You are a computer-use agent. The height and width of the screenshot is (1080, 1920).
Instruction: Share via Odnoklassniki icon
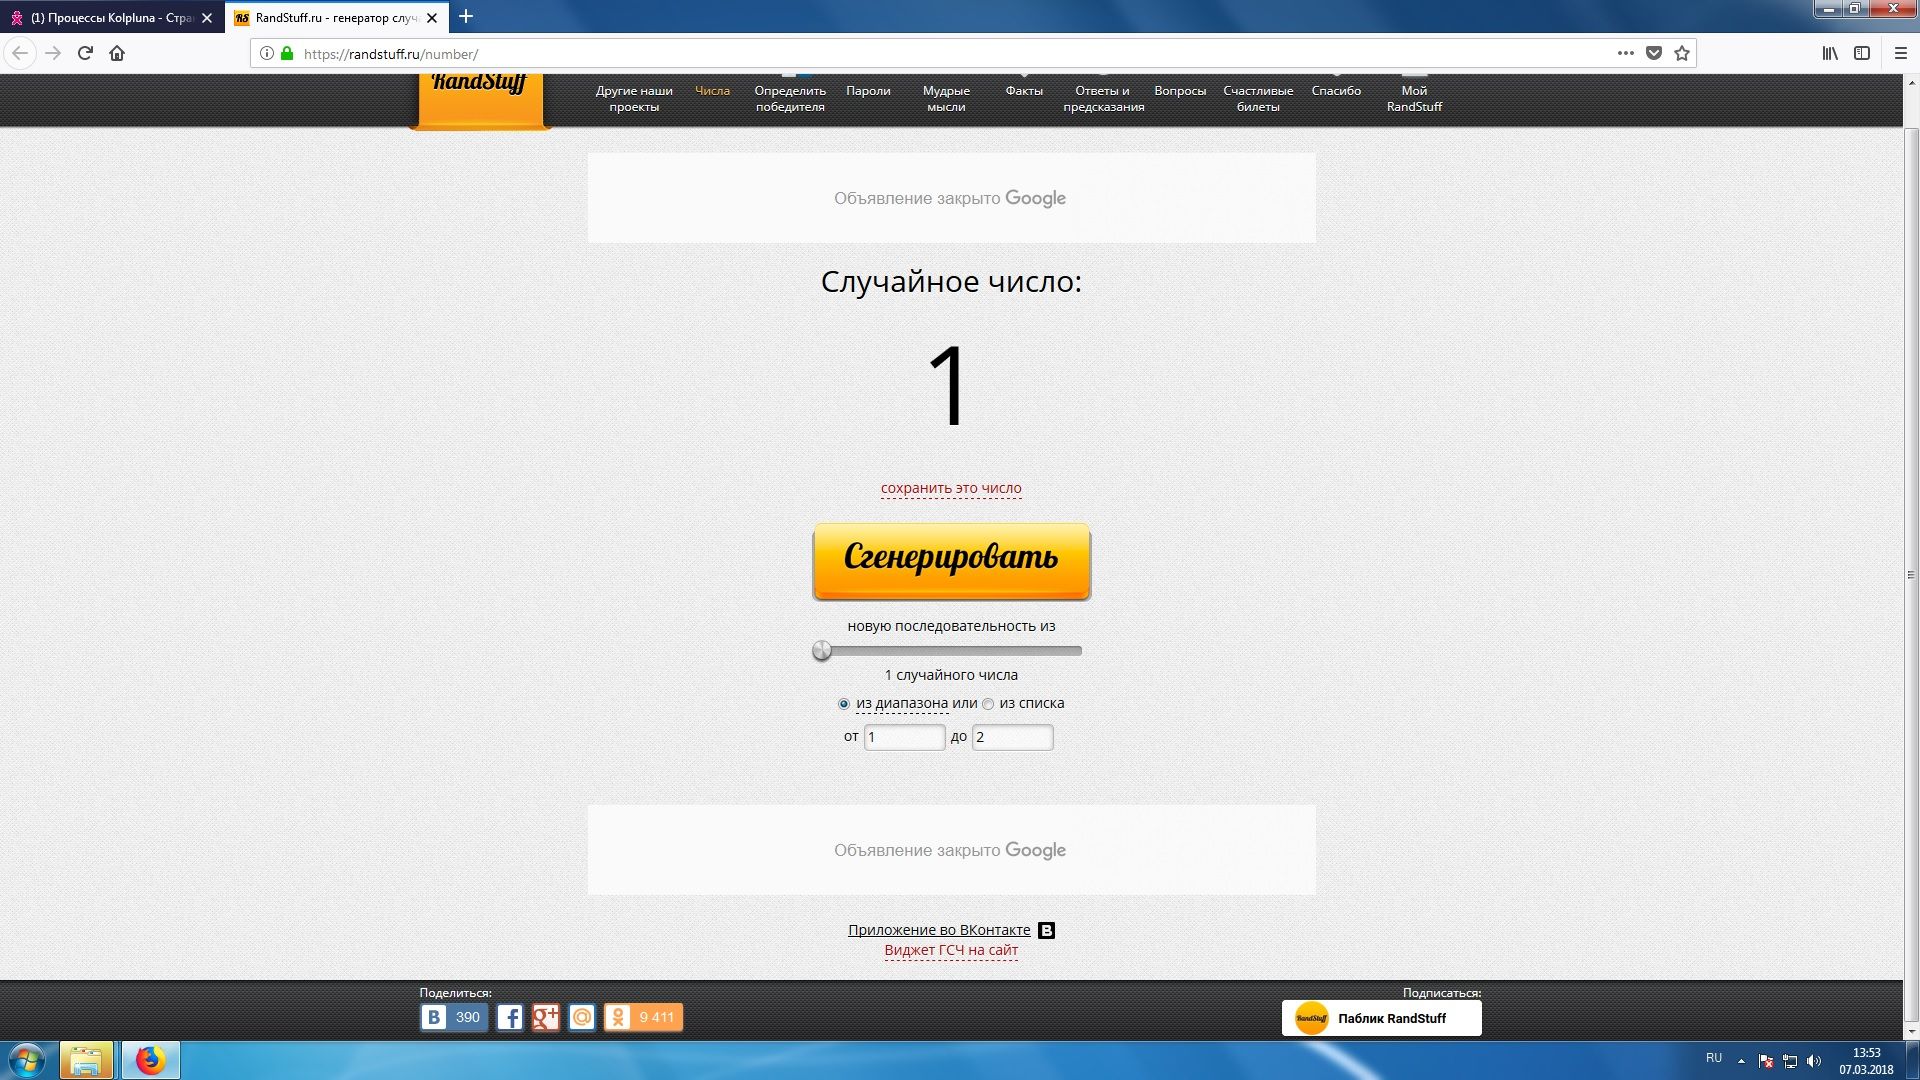pos(619,1017)
